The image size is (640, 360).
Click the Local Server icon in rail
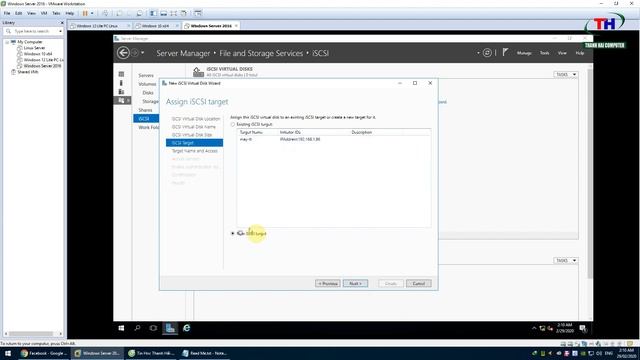[121, 83]
